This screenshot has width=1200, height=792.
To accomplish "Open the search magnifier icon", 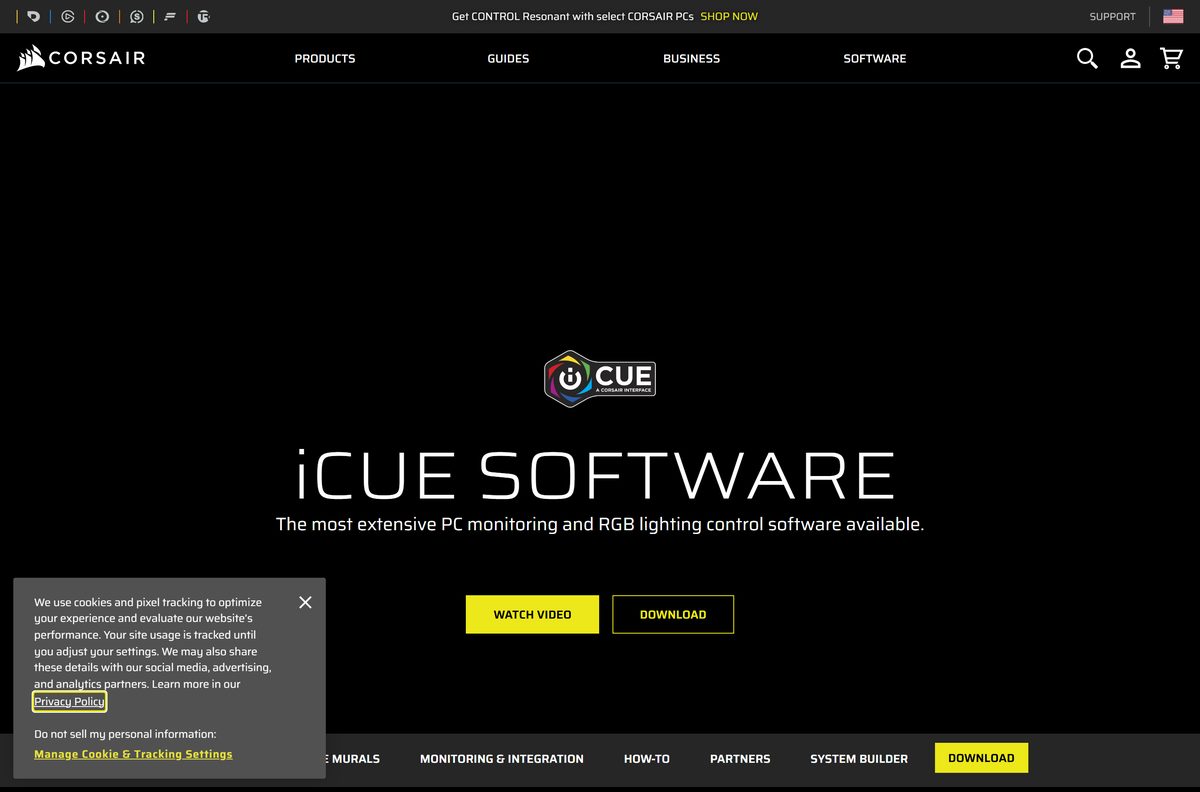I will [x=1087, y=58].
